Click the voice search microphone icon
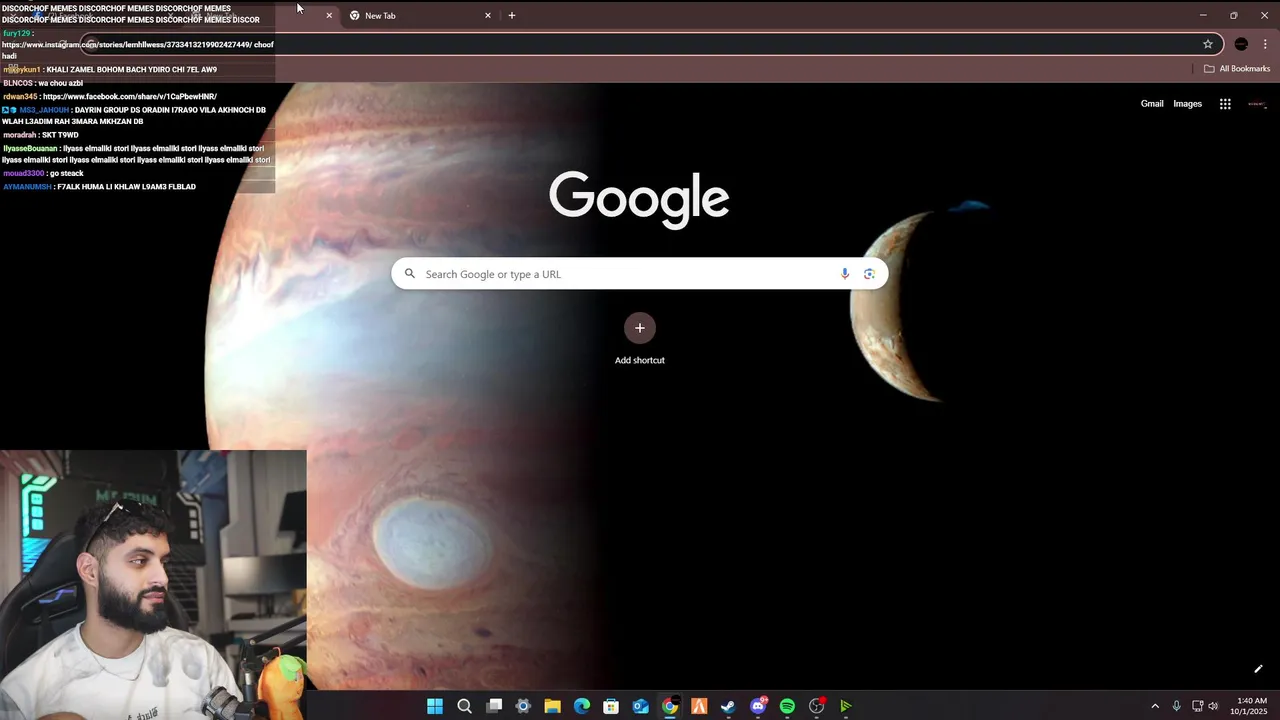Image resolution: width=1280 pixels, height=720 pixels. coord(845,274)
